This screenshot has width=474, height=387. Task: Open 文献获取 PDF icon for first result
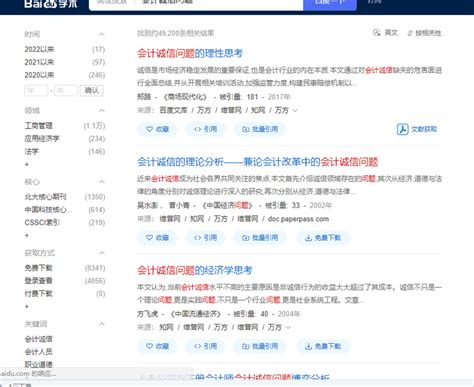(x=417, y=129)
